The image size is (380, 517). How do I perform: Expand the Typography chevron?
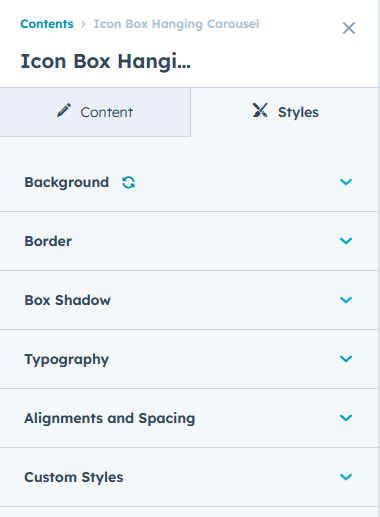(346, 359)
